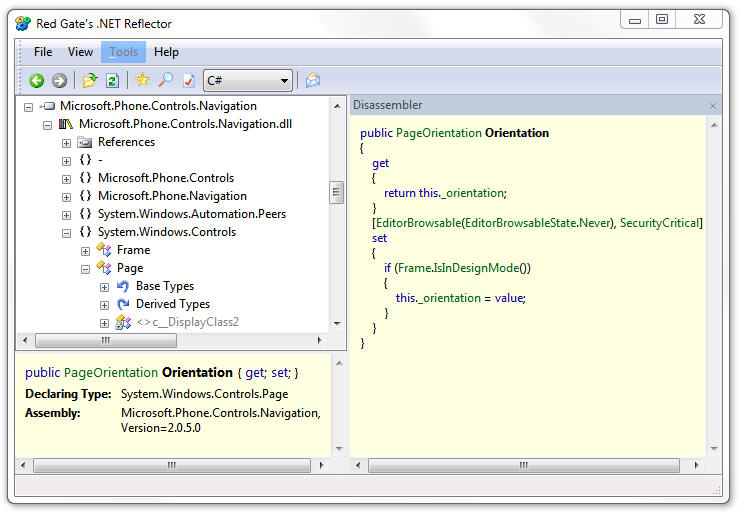740x513 pixels.
Task: Open the Help menu
Action: (x=166, y=52)
